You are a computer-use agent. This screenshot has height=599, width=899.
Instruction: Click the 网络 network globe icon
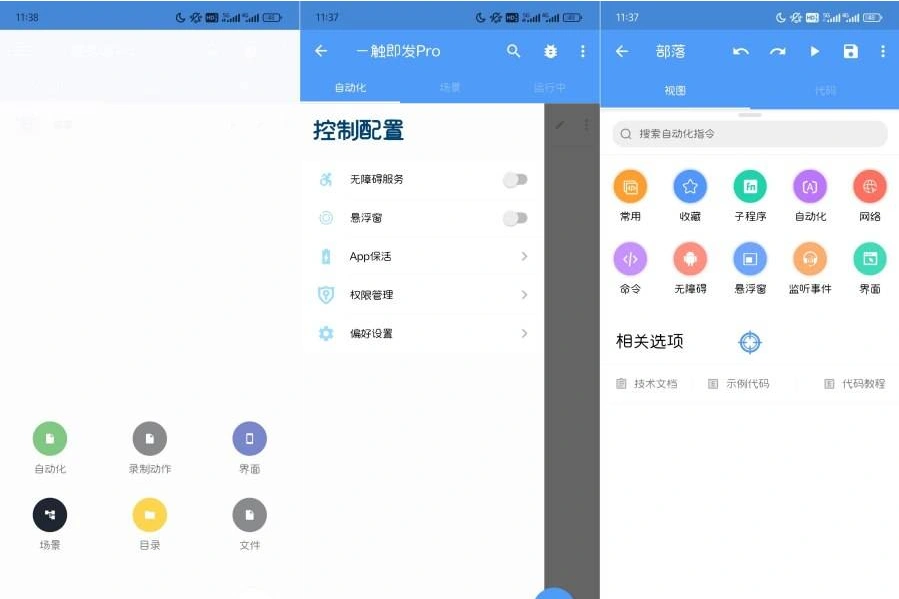tap(869, 187)
